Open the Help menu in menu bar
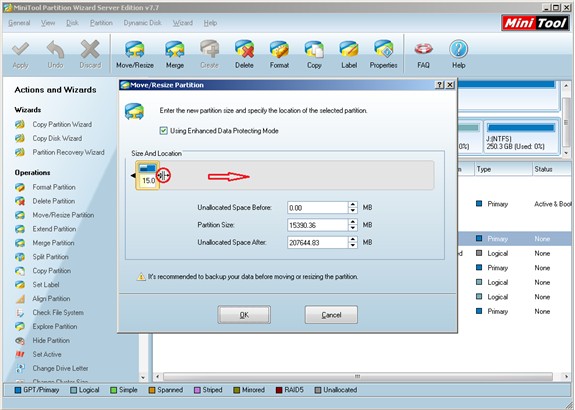Screen dimensions: 575x410 coord(210,23)
